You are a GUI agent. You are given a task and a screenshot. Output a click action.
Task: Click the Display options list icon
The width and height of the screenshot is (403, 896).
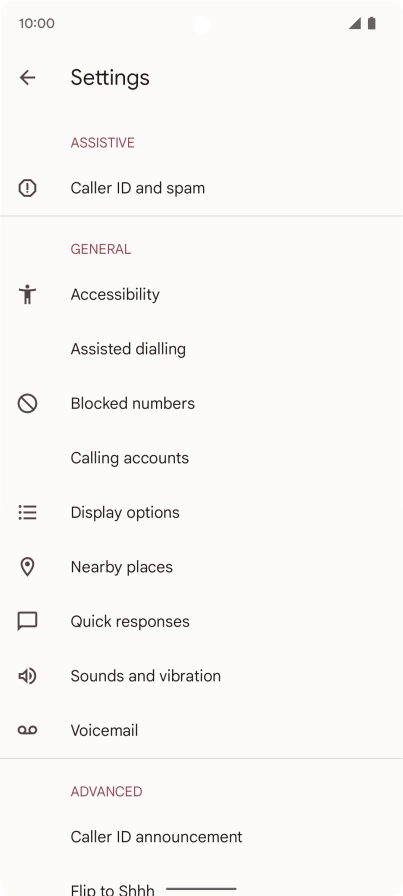pos(27,512)
